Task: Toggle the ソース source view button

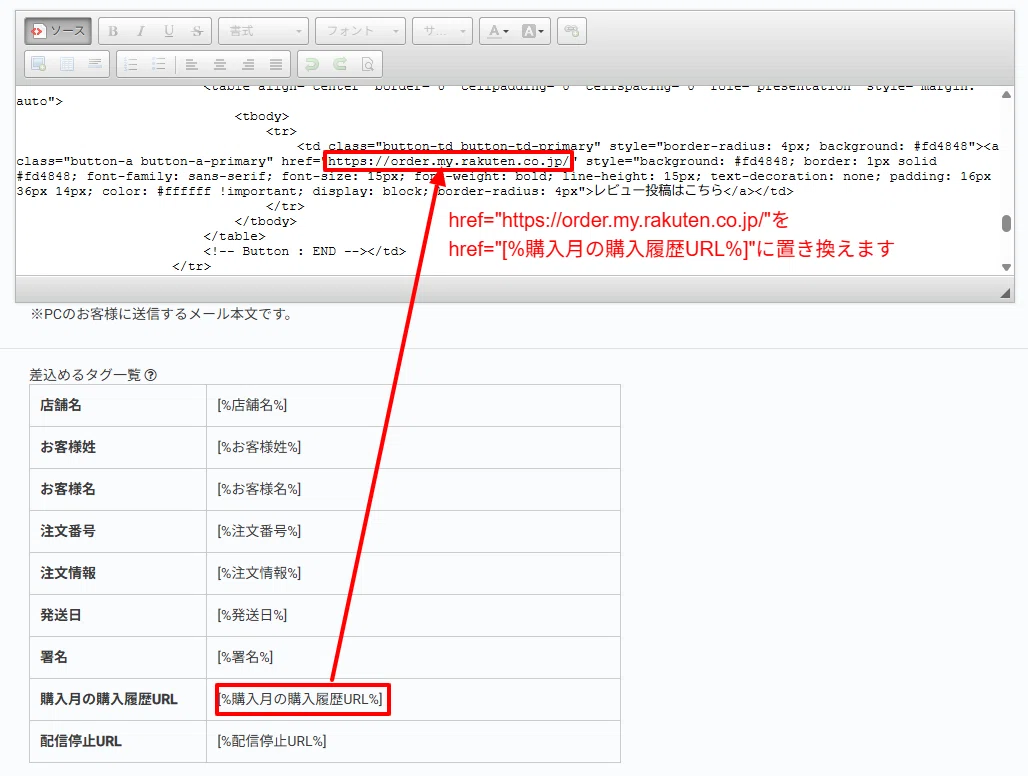Action: [58, 31]
